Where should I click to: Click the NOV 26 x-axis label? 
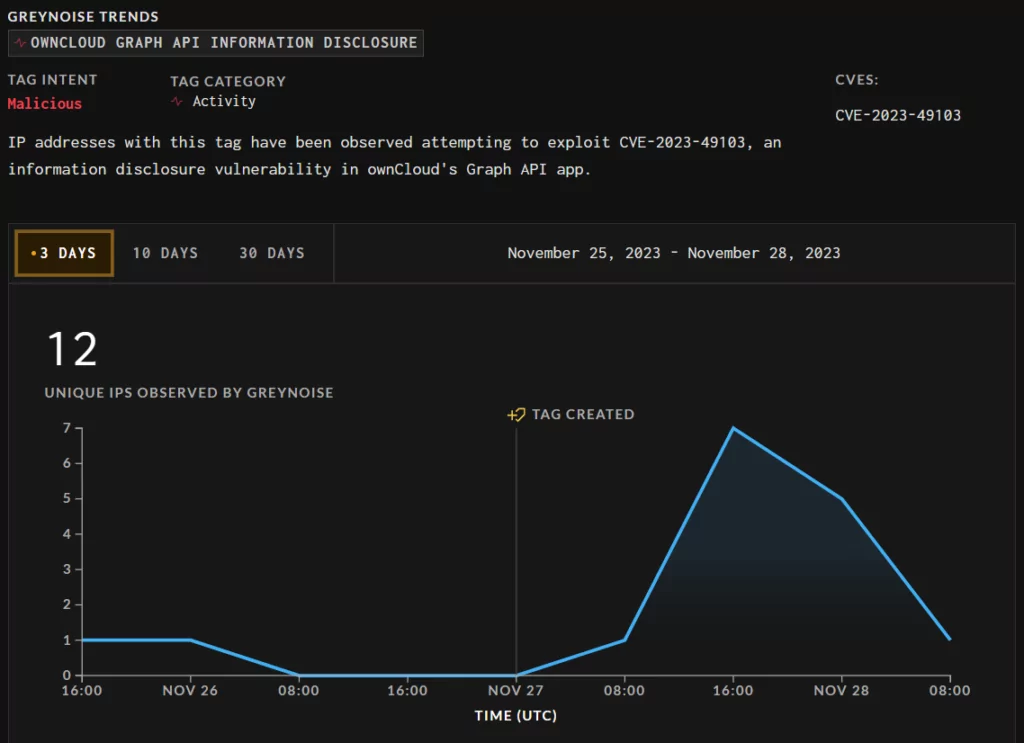pos(190,691)
